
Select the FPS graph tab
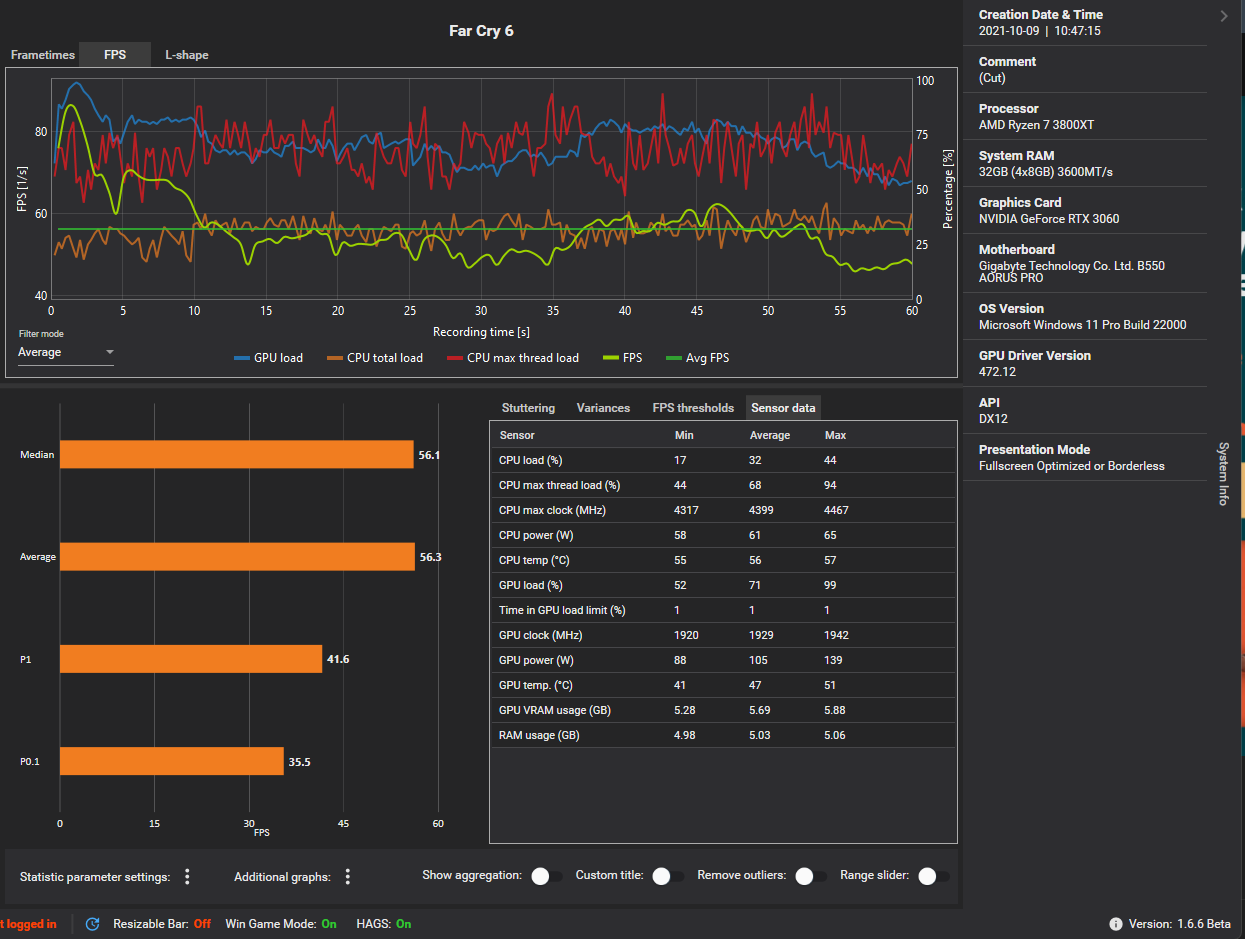115,55
